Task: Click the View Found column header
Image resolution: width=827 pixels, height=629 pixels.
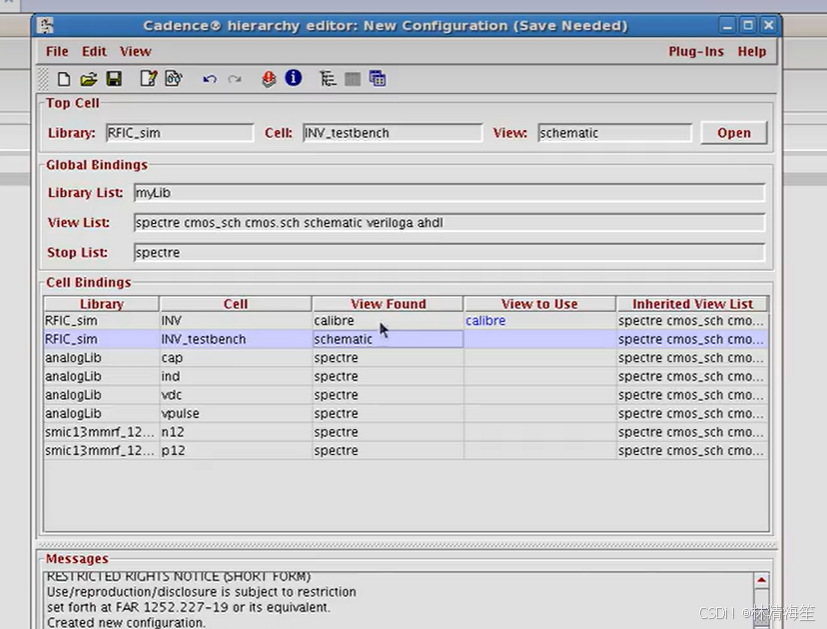Action: coord(388,304)
